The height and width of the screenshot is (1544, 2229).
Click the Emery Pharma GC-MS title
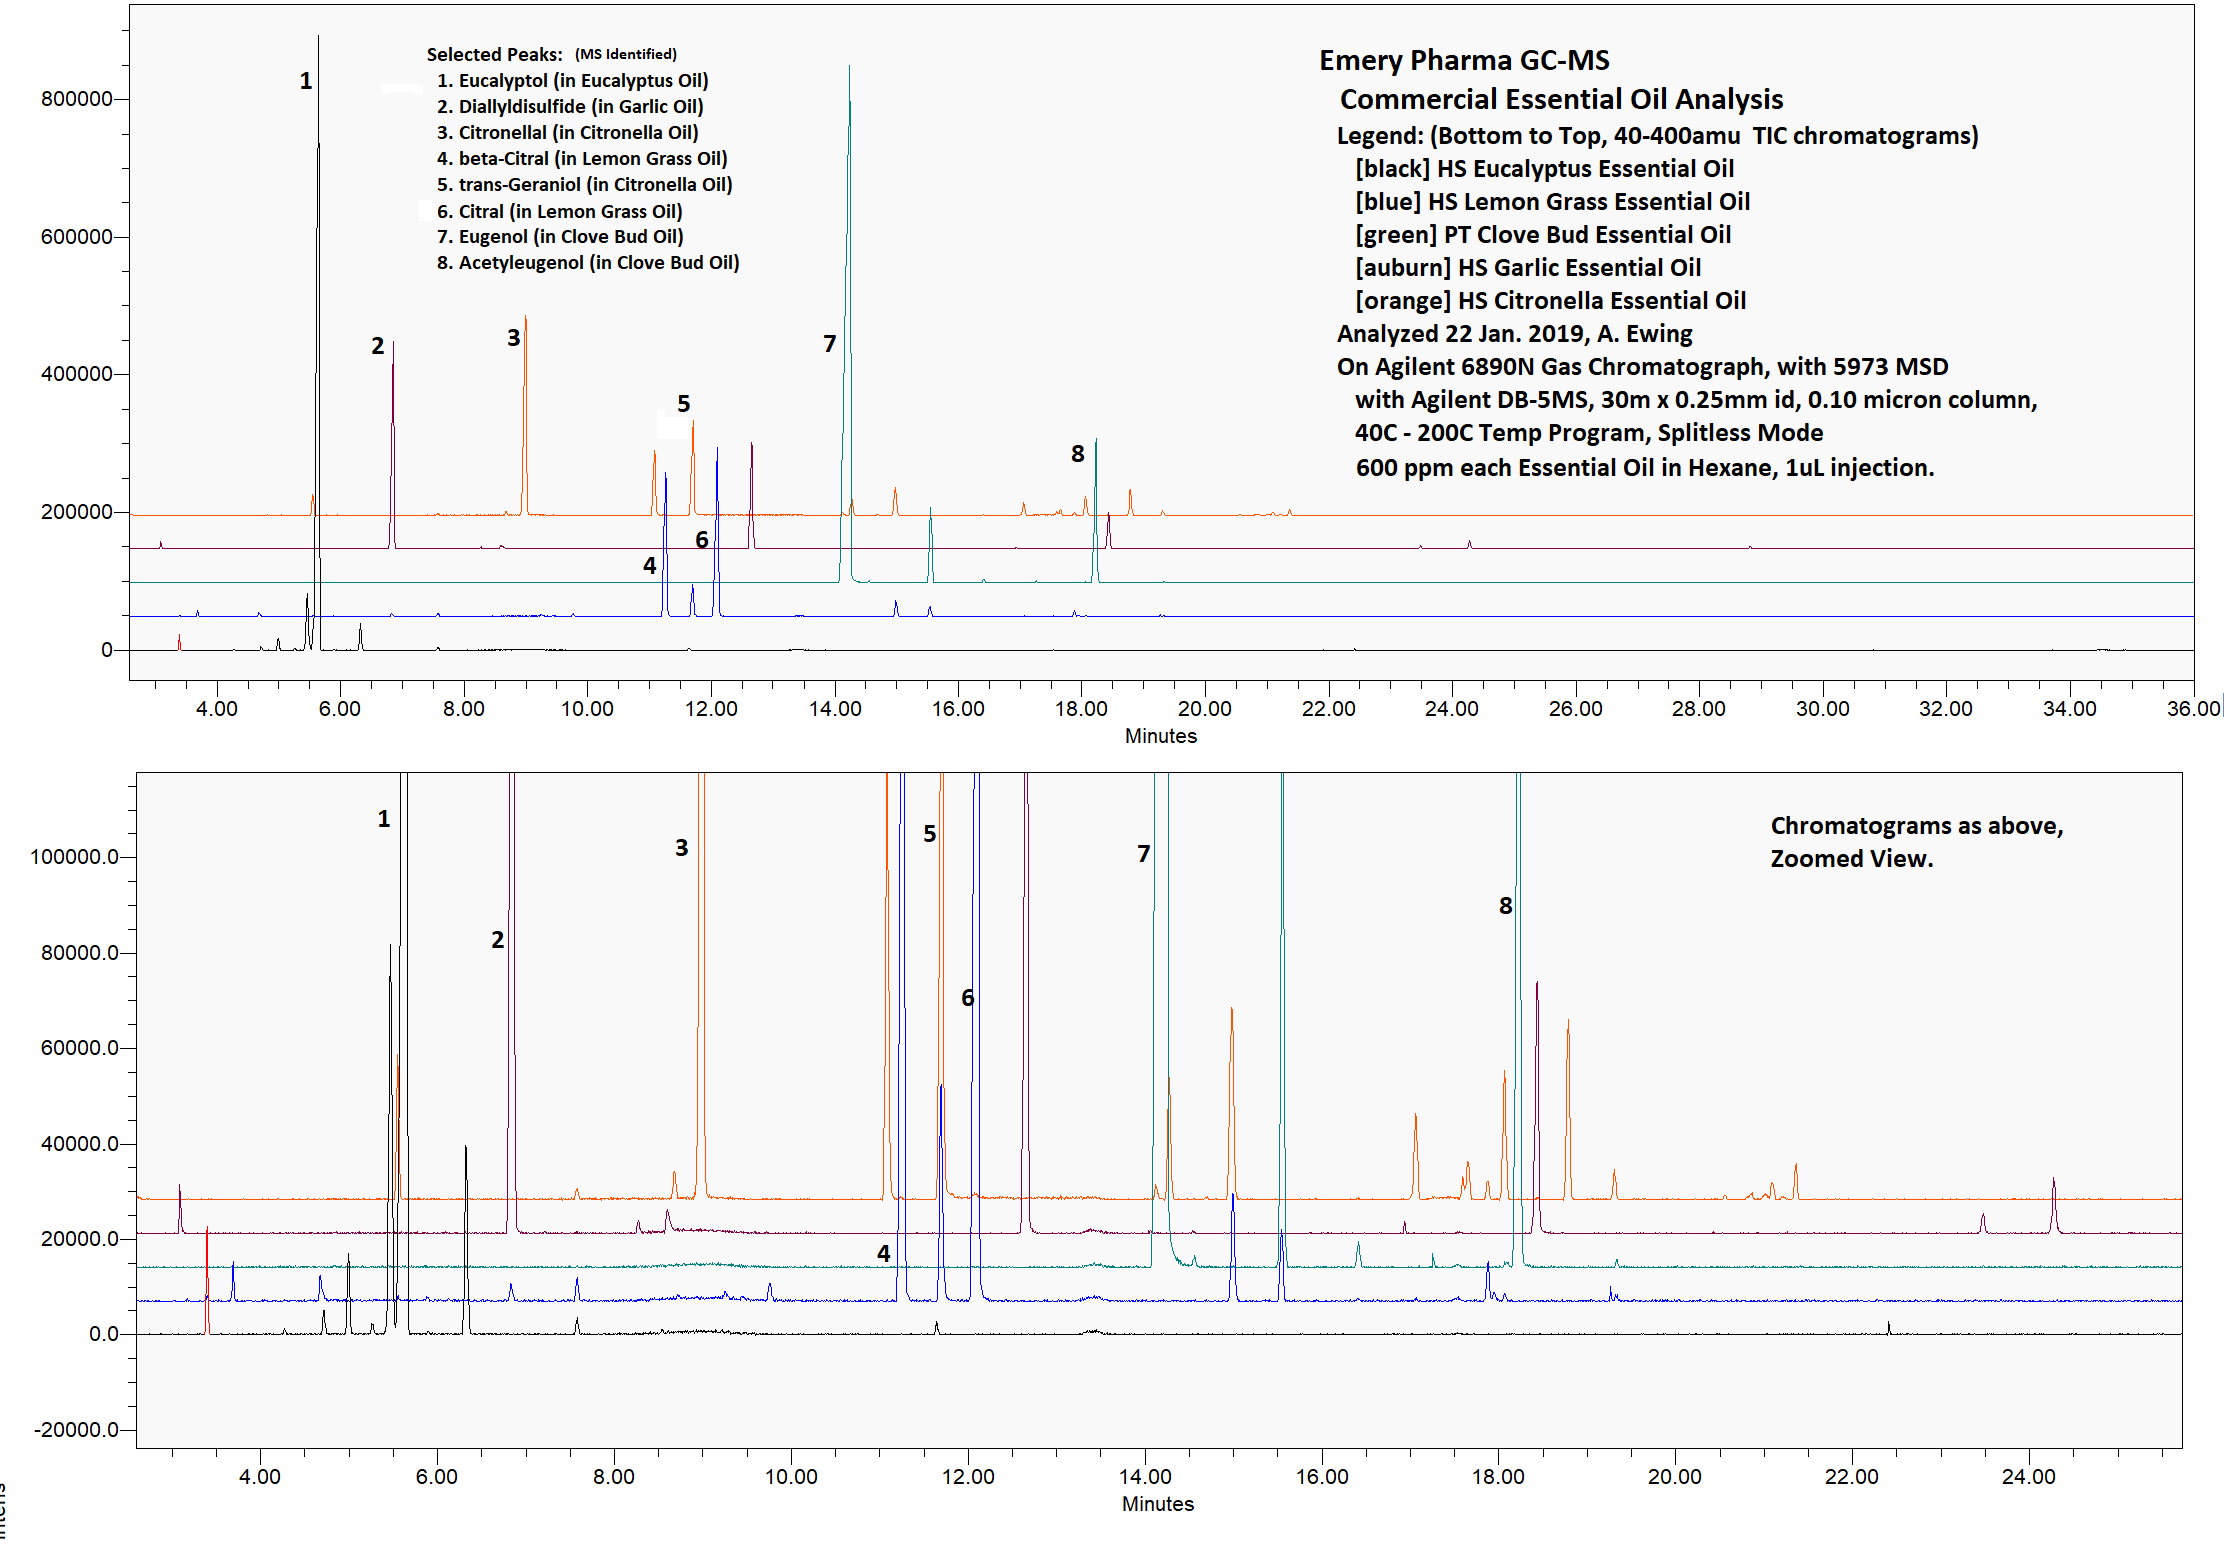(1463, 61)
